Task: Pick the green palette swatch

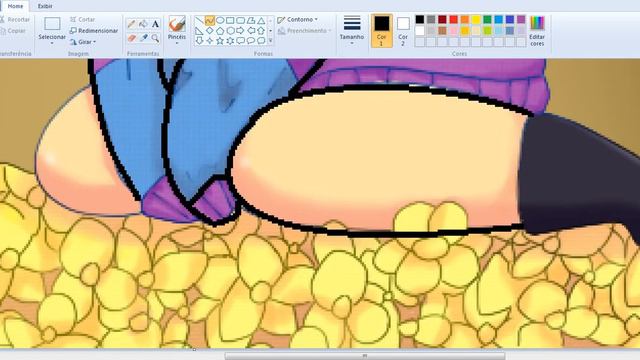Action: pos(487,19)
